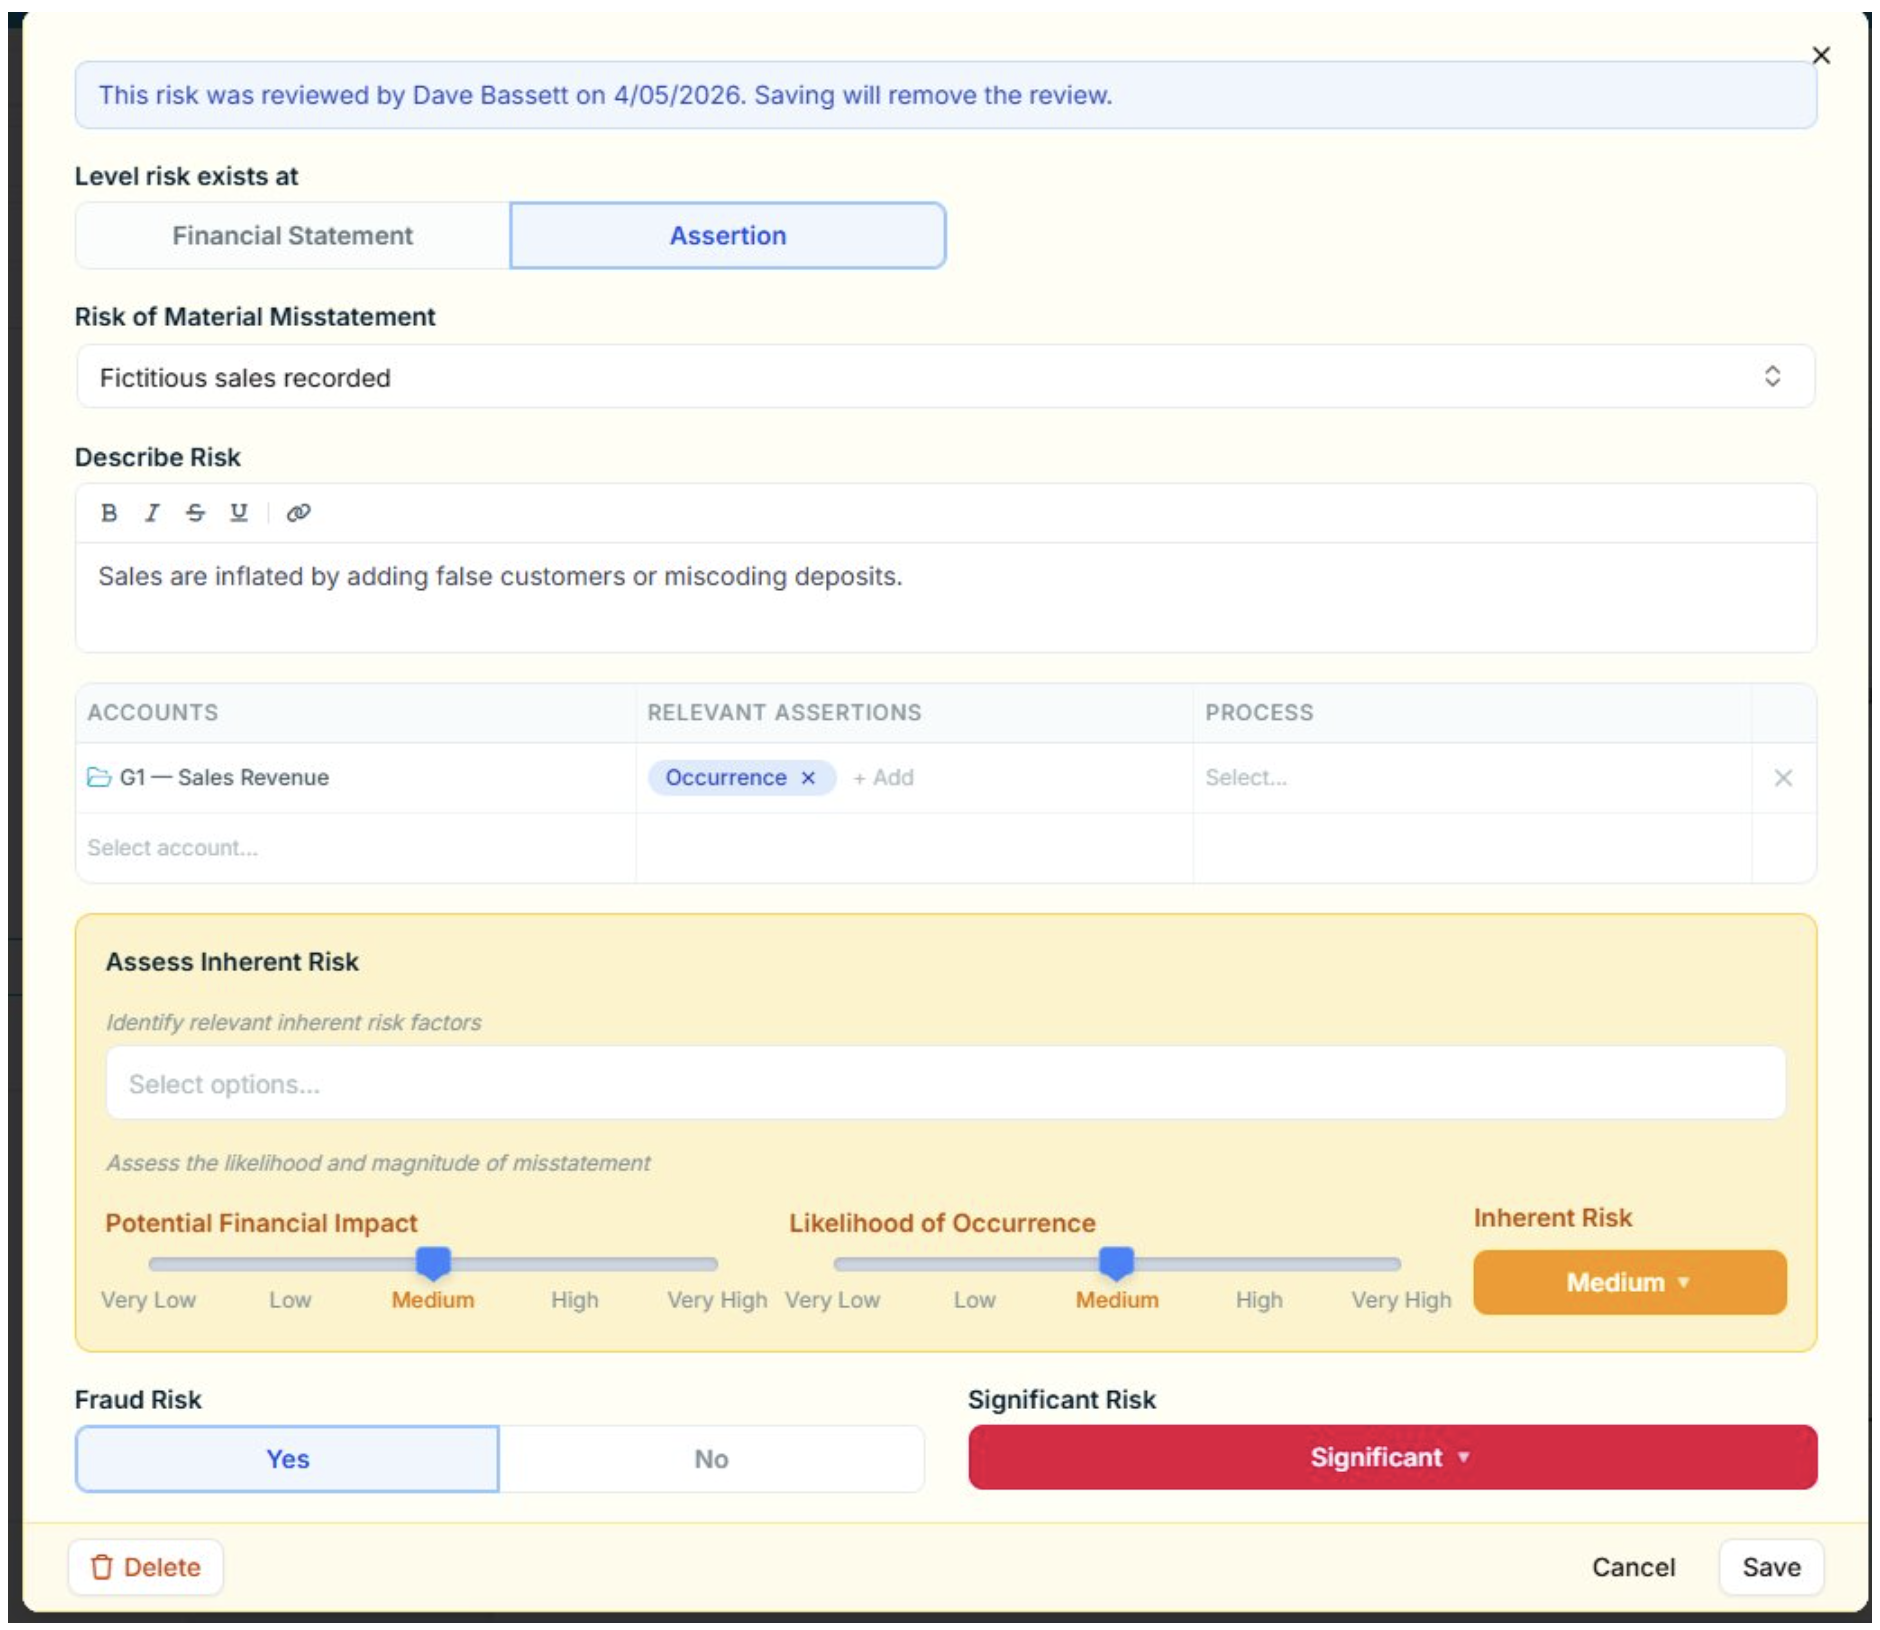
Task: Click the ACCOUNTS column header
Action: pos(152,713)
